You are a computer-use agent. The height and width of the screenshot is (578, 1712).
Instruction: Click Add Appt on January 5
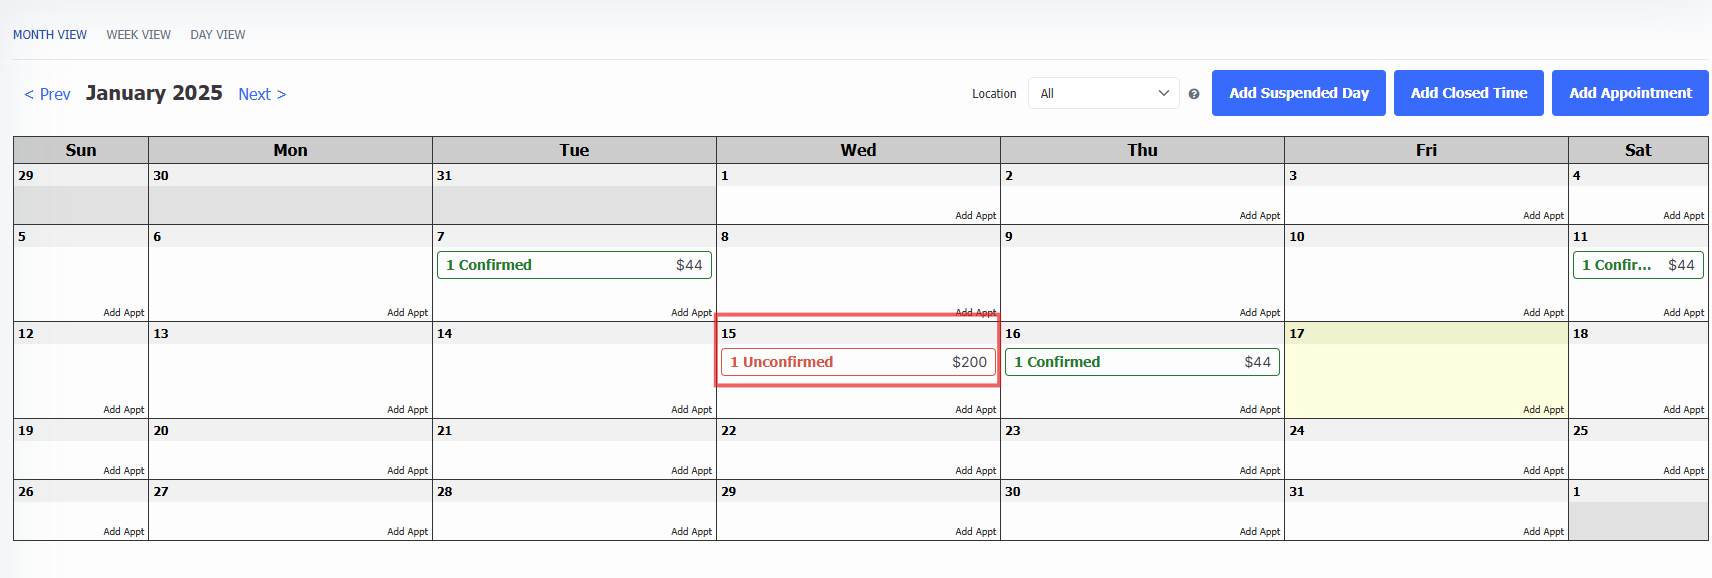tap(123, 313)
